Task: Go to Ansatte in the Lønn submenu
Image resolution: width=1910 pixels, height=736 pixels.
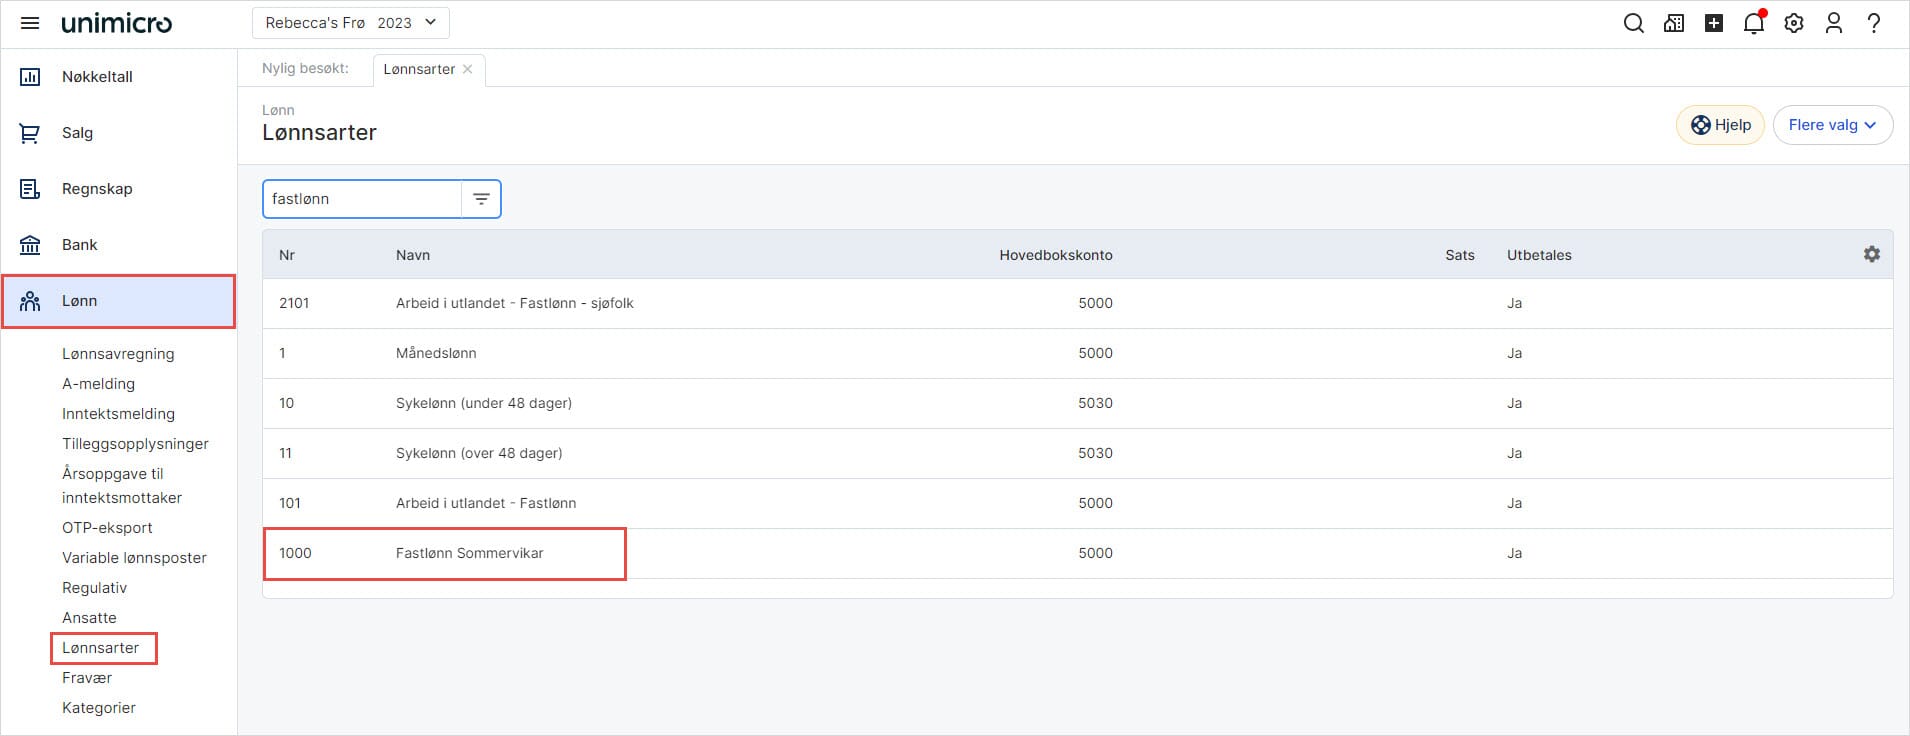Action: [89, 618]
